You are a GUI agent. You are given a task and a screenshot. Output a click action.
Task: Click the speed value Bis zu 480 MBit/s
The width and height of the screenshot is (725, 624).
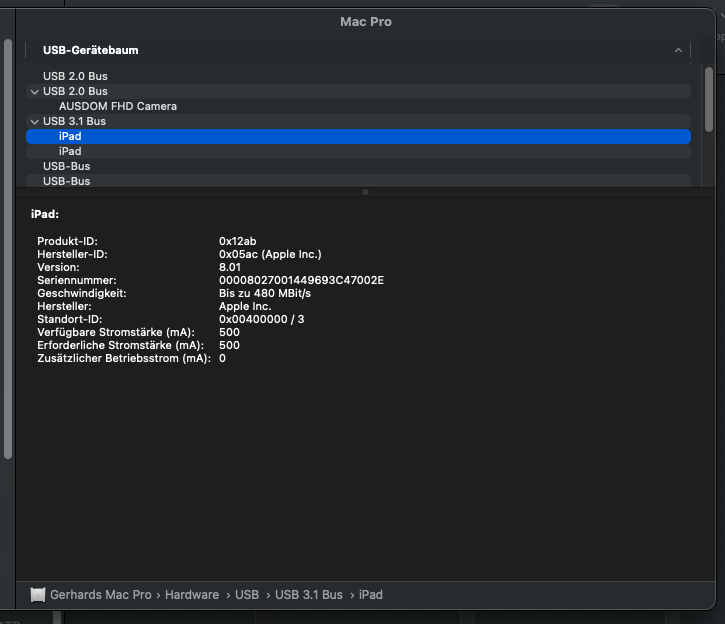coord(265,293)
